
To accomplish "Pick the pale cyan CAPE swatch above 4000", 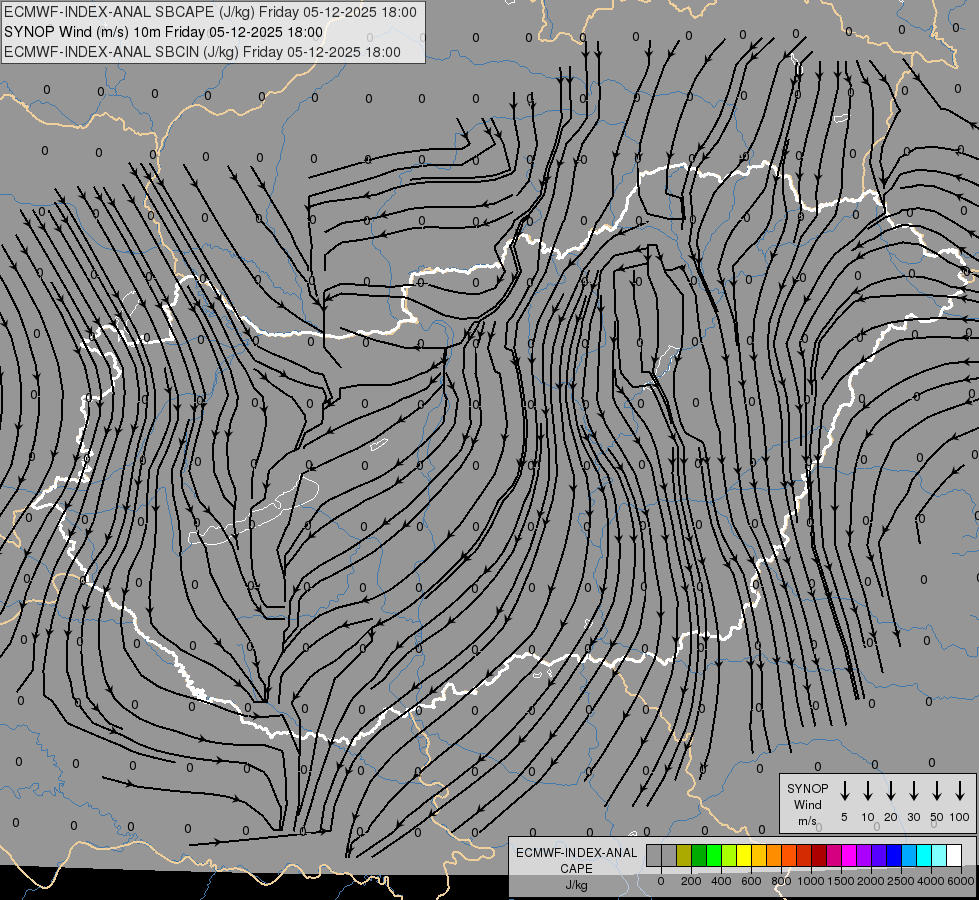I will click(938, 855).
